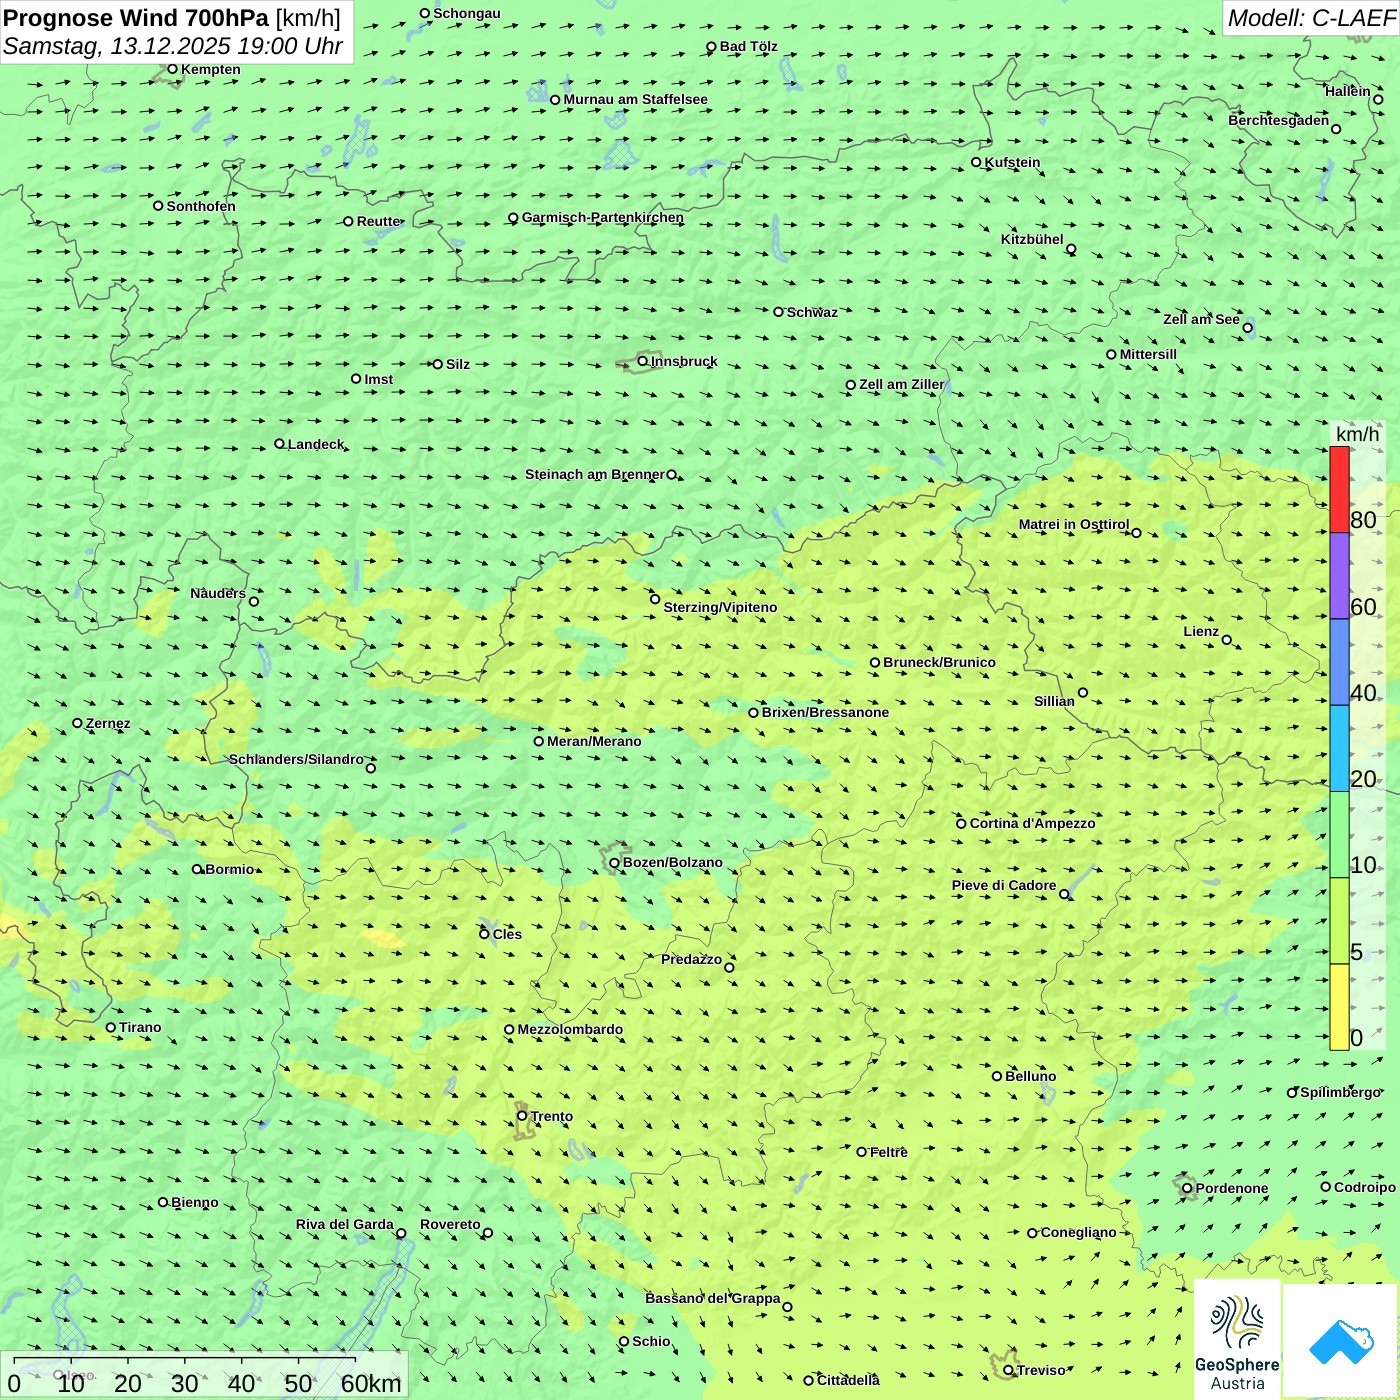1400x1400 pixels.
Task: Click the Schlanders/Silandro label
Action: coord(297,759)
